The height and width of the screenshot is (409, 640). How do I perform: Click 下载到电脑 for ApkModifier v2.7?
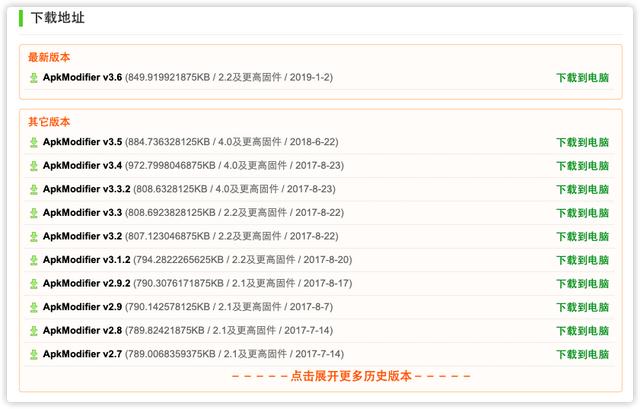582,354
